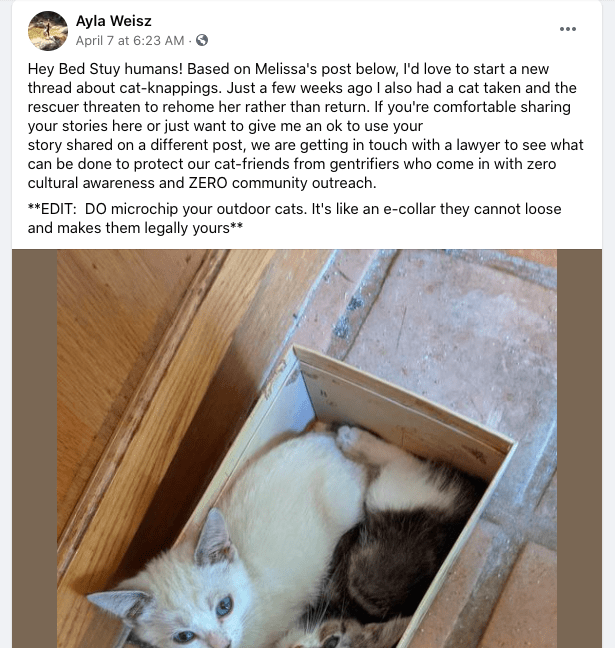Click the right brown bar beside photo
Viewport: 615px width, 648px height.
click(x=579, y=448)
